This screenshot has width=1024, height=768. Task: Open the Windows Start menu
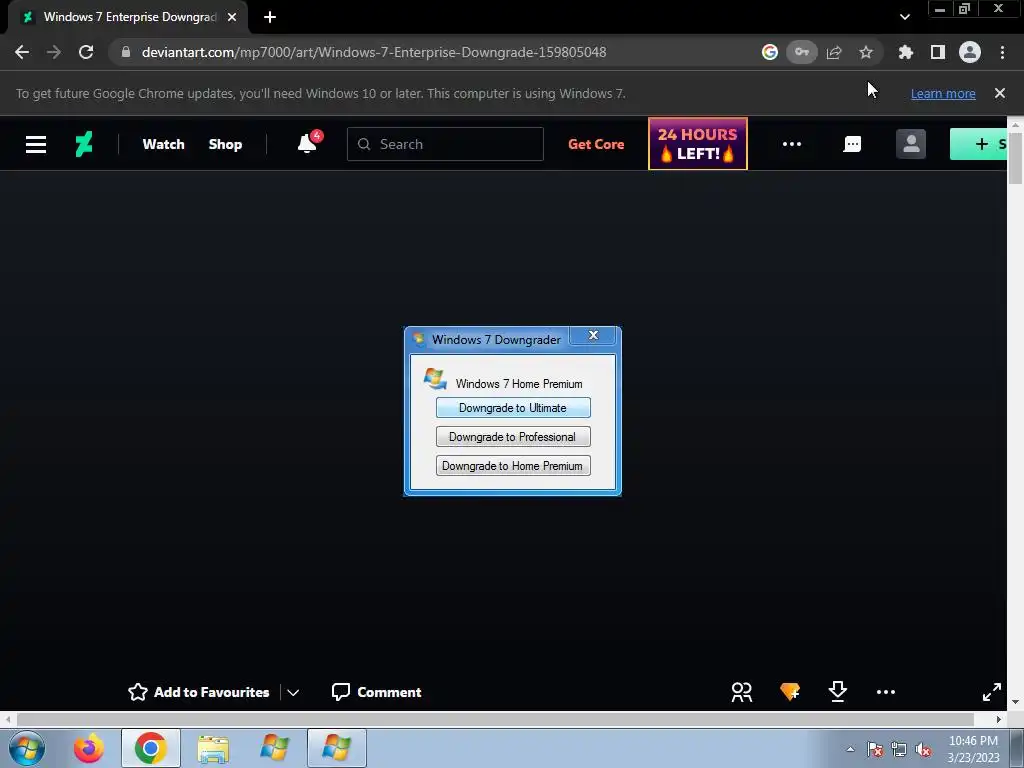27,748
